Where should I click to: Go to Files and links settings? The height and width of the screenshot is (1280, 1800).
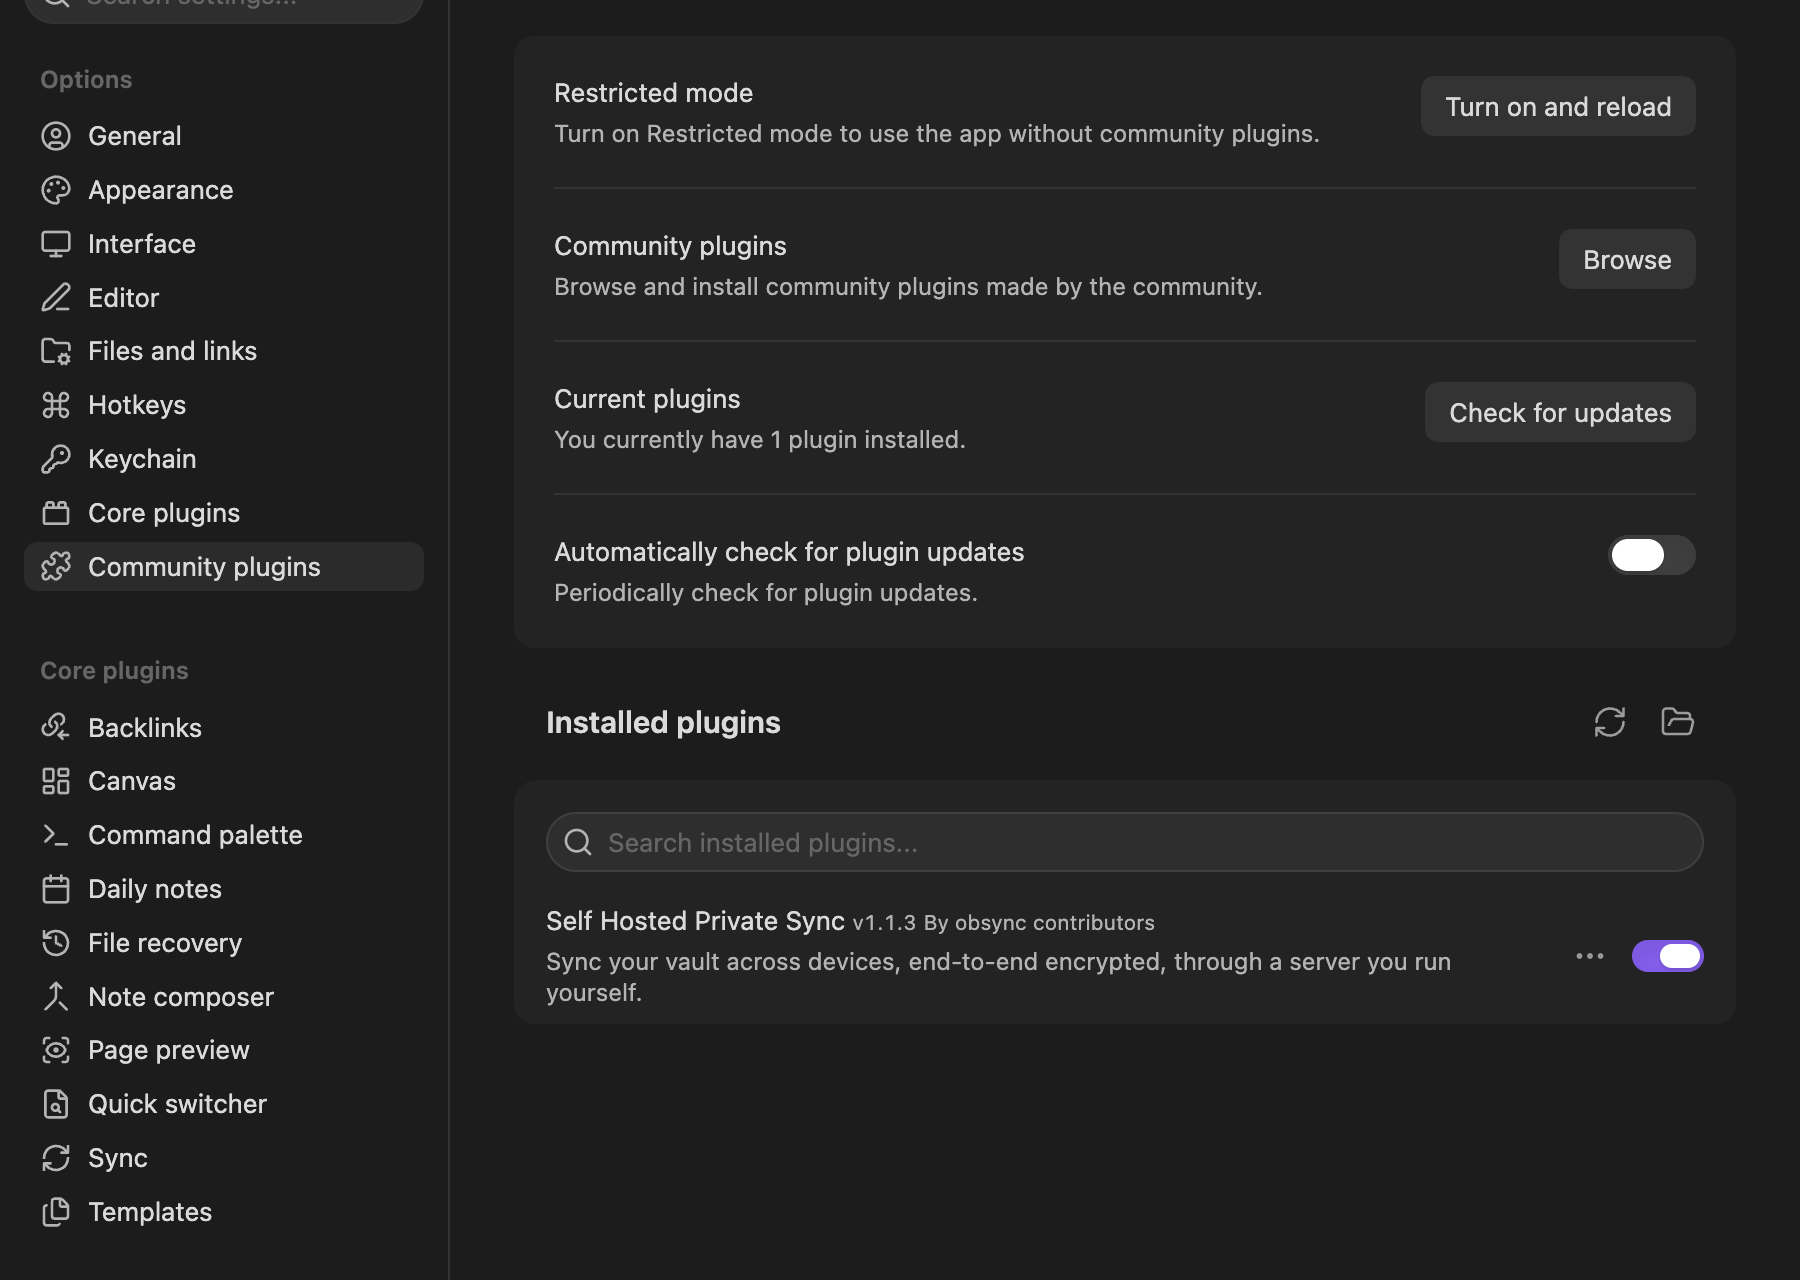click(224, 351)
